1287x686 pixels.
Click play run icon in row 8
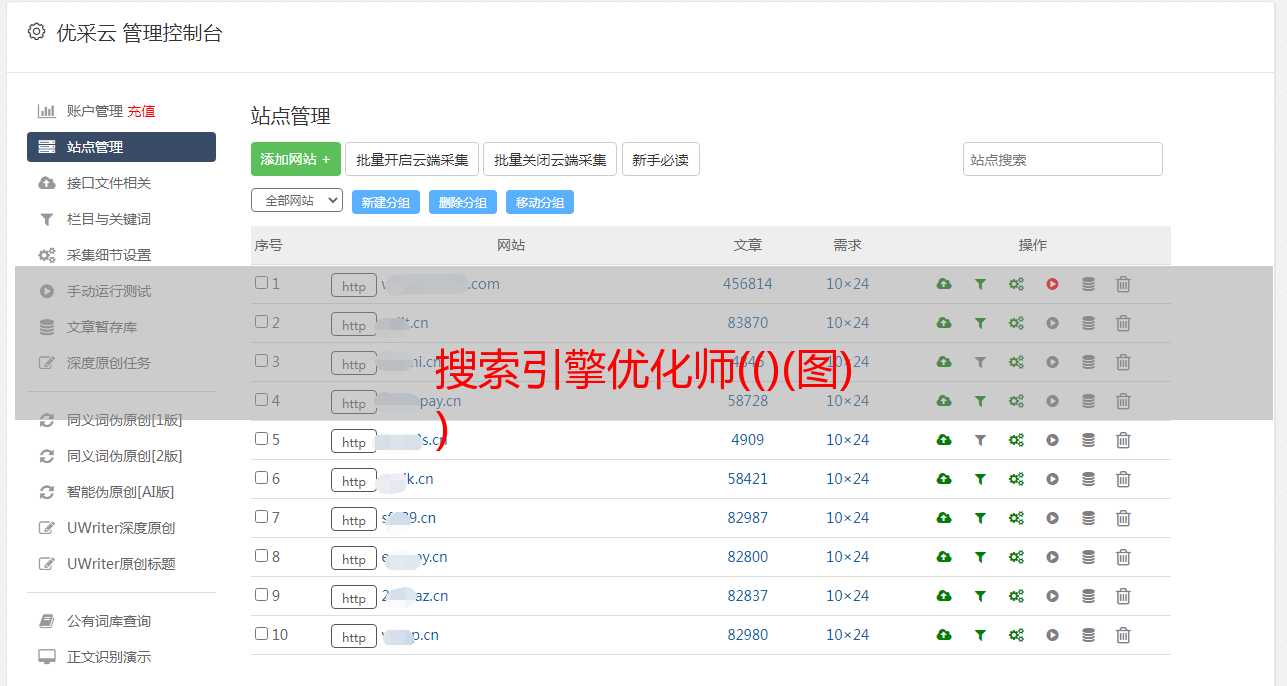tap(1052, 557)
